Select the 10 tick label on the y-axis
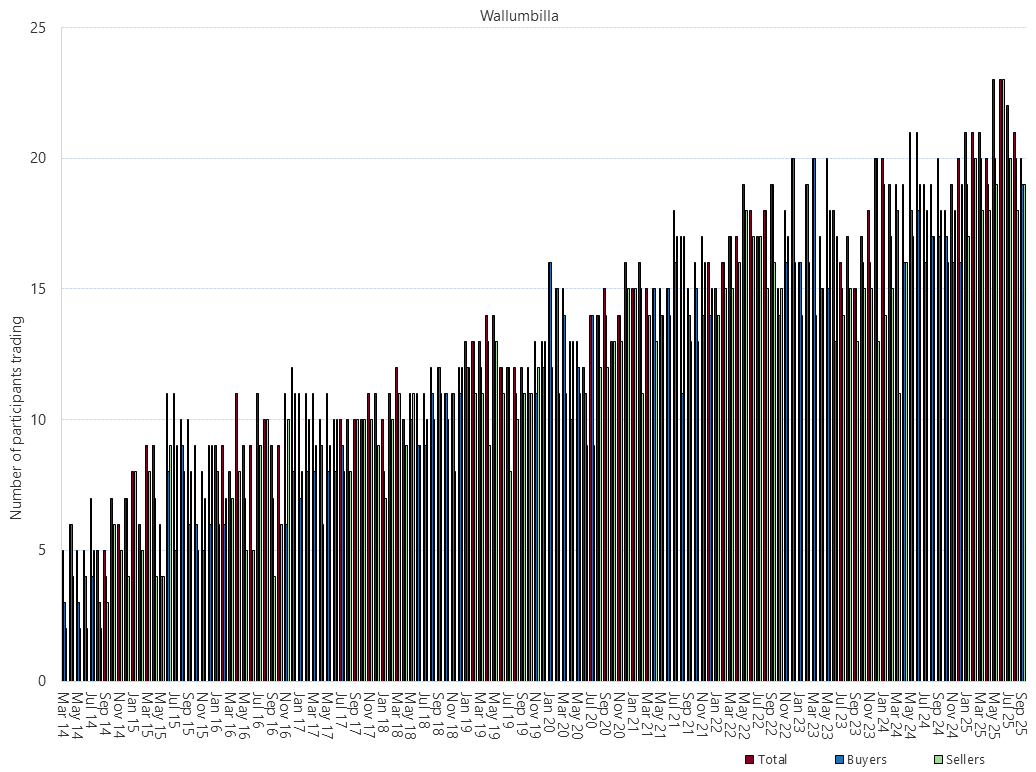The image size is (1036, 772). click(39, 420)
